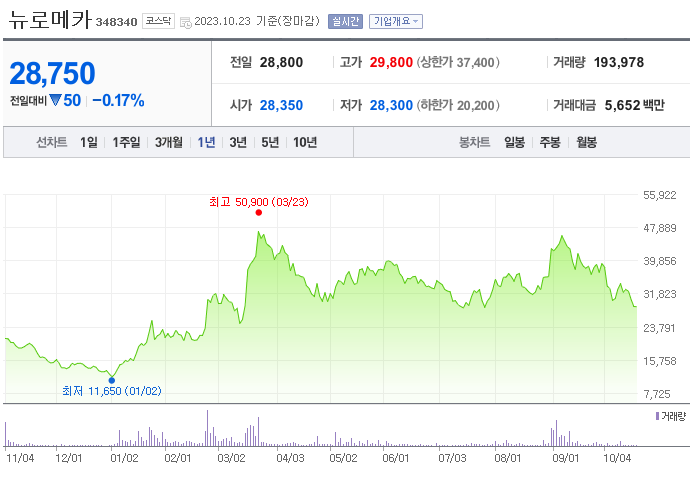690x478 pixels.
Task: Select the 1일 line chart tab
Action: click(88, 142)
